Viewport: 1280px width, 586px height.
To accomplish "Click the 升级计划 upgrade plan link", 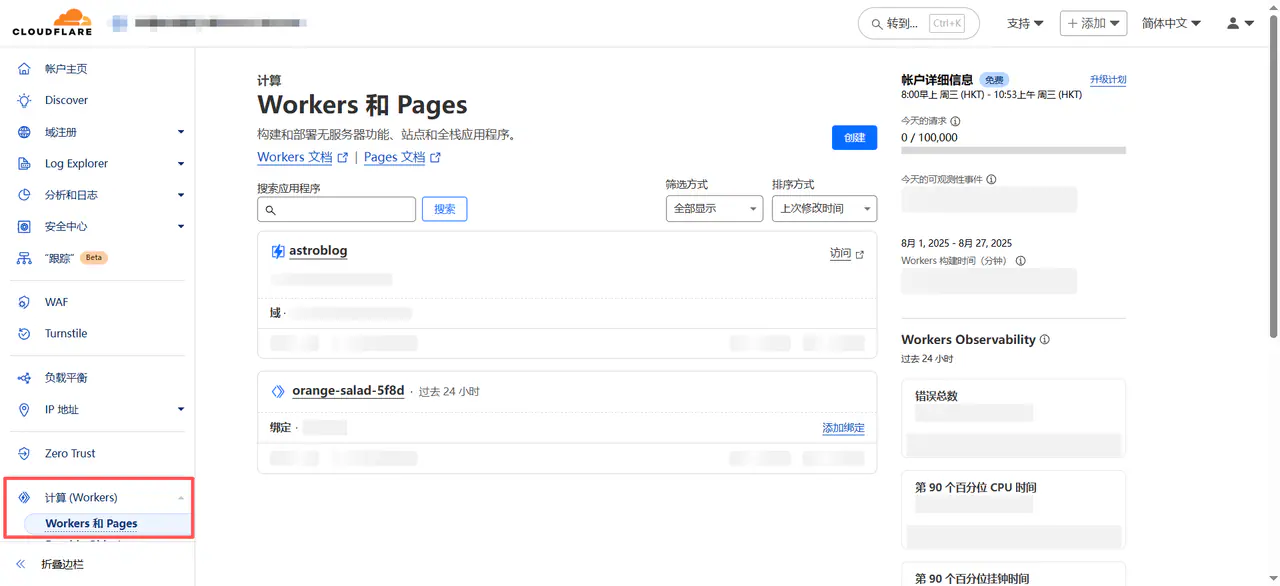I will tap(1108, 80).
